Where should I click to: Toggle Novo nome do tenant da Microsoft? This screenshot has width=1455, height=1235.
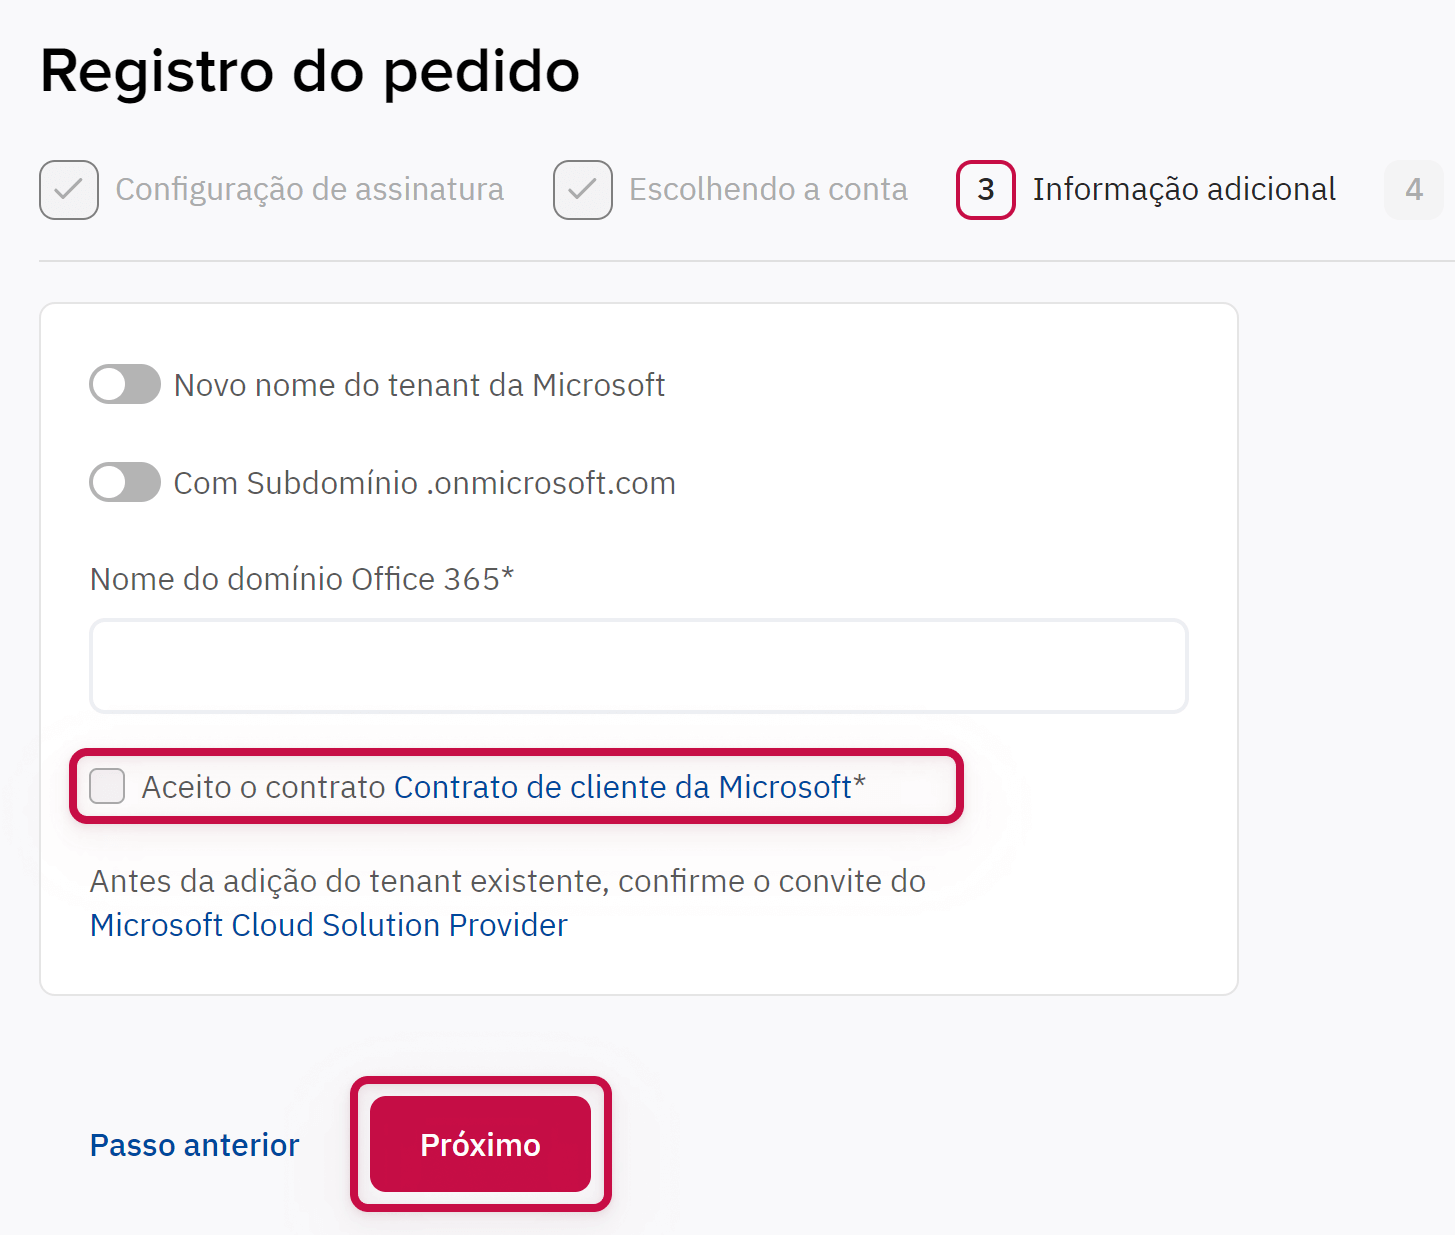[x=125, y=385]
